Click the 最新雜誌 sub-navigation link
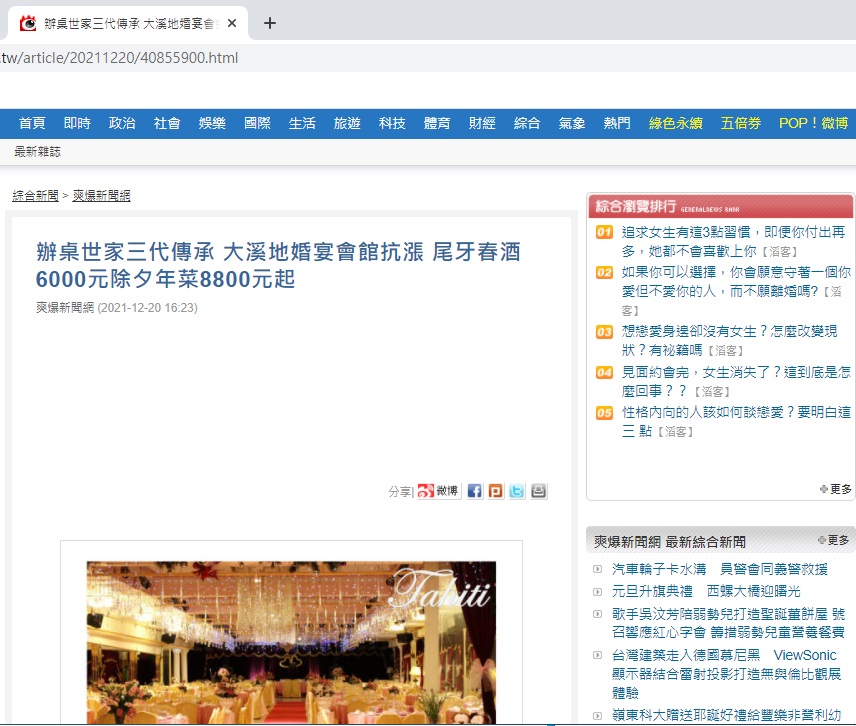The image size is (856, 726). (37, 152)
